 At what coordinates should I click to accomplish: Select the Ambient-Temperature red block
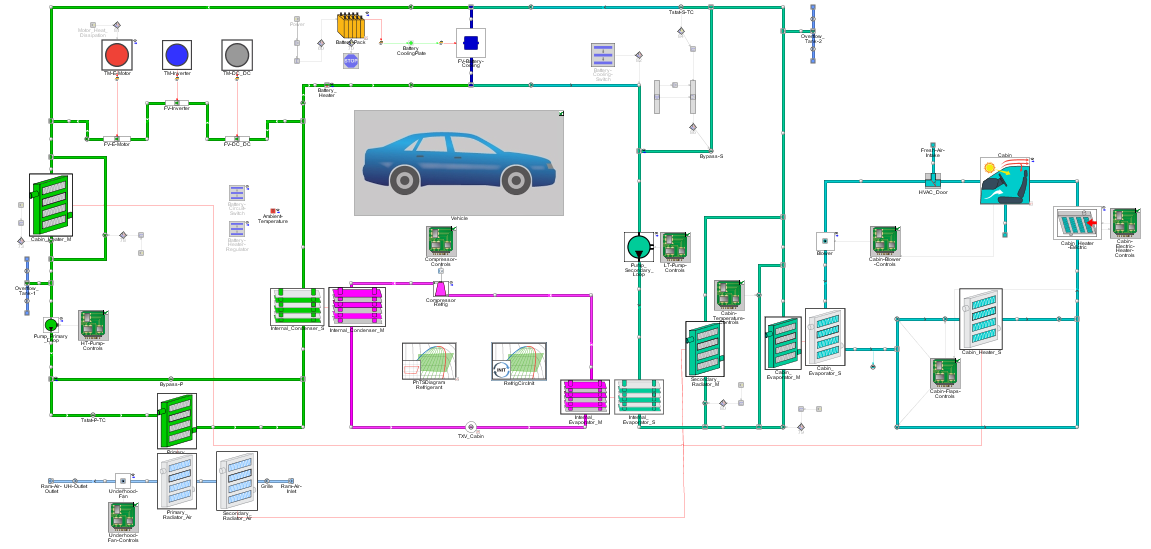(274, 211)
